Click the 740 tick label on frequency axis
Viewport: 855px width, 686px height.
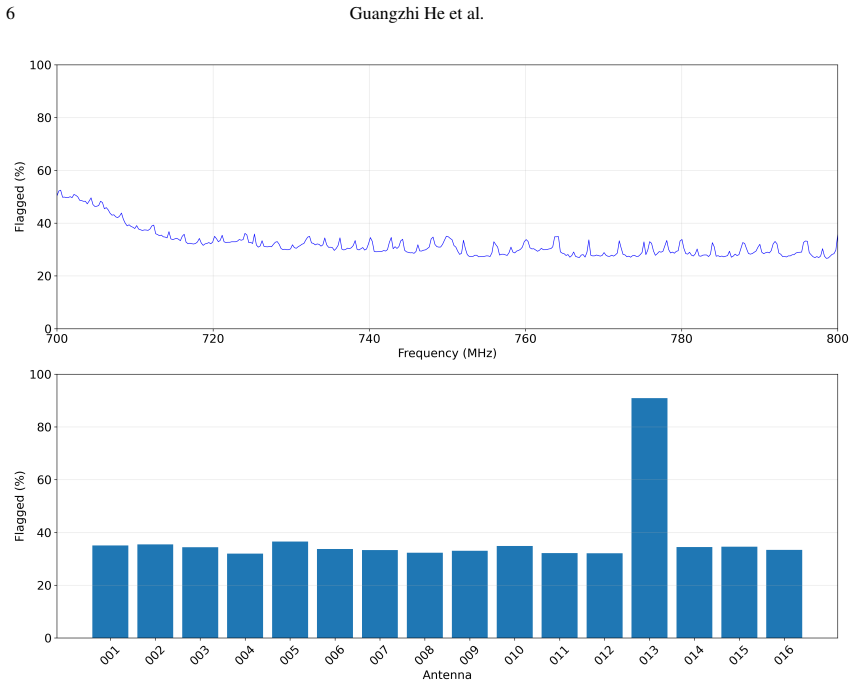pyautogui.click(x=369, y=339)
